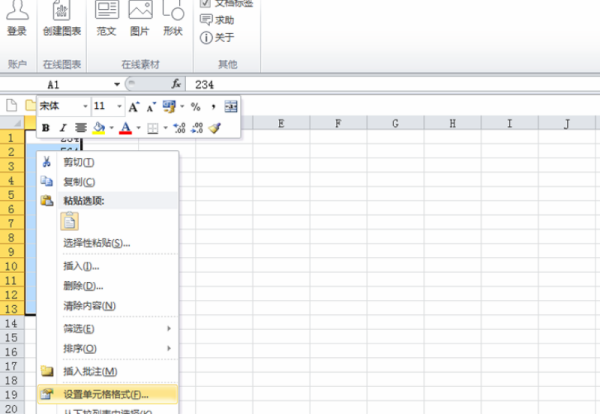Choose 插入批注(M) insert comment
The height and width of the screenshot is (414, 600).
pos(108,371)
